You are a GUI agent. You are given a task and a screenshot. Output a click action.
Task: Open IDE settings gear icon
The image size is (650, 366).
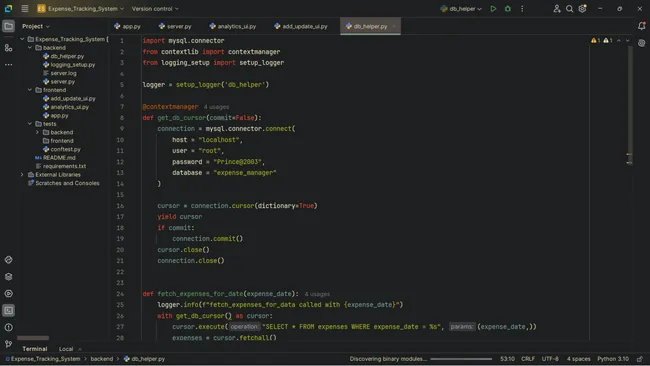pyautogui.click(x=582, y=8)
